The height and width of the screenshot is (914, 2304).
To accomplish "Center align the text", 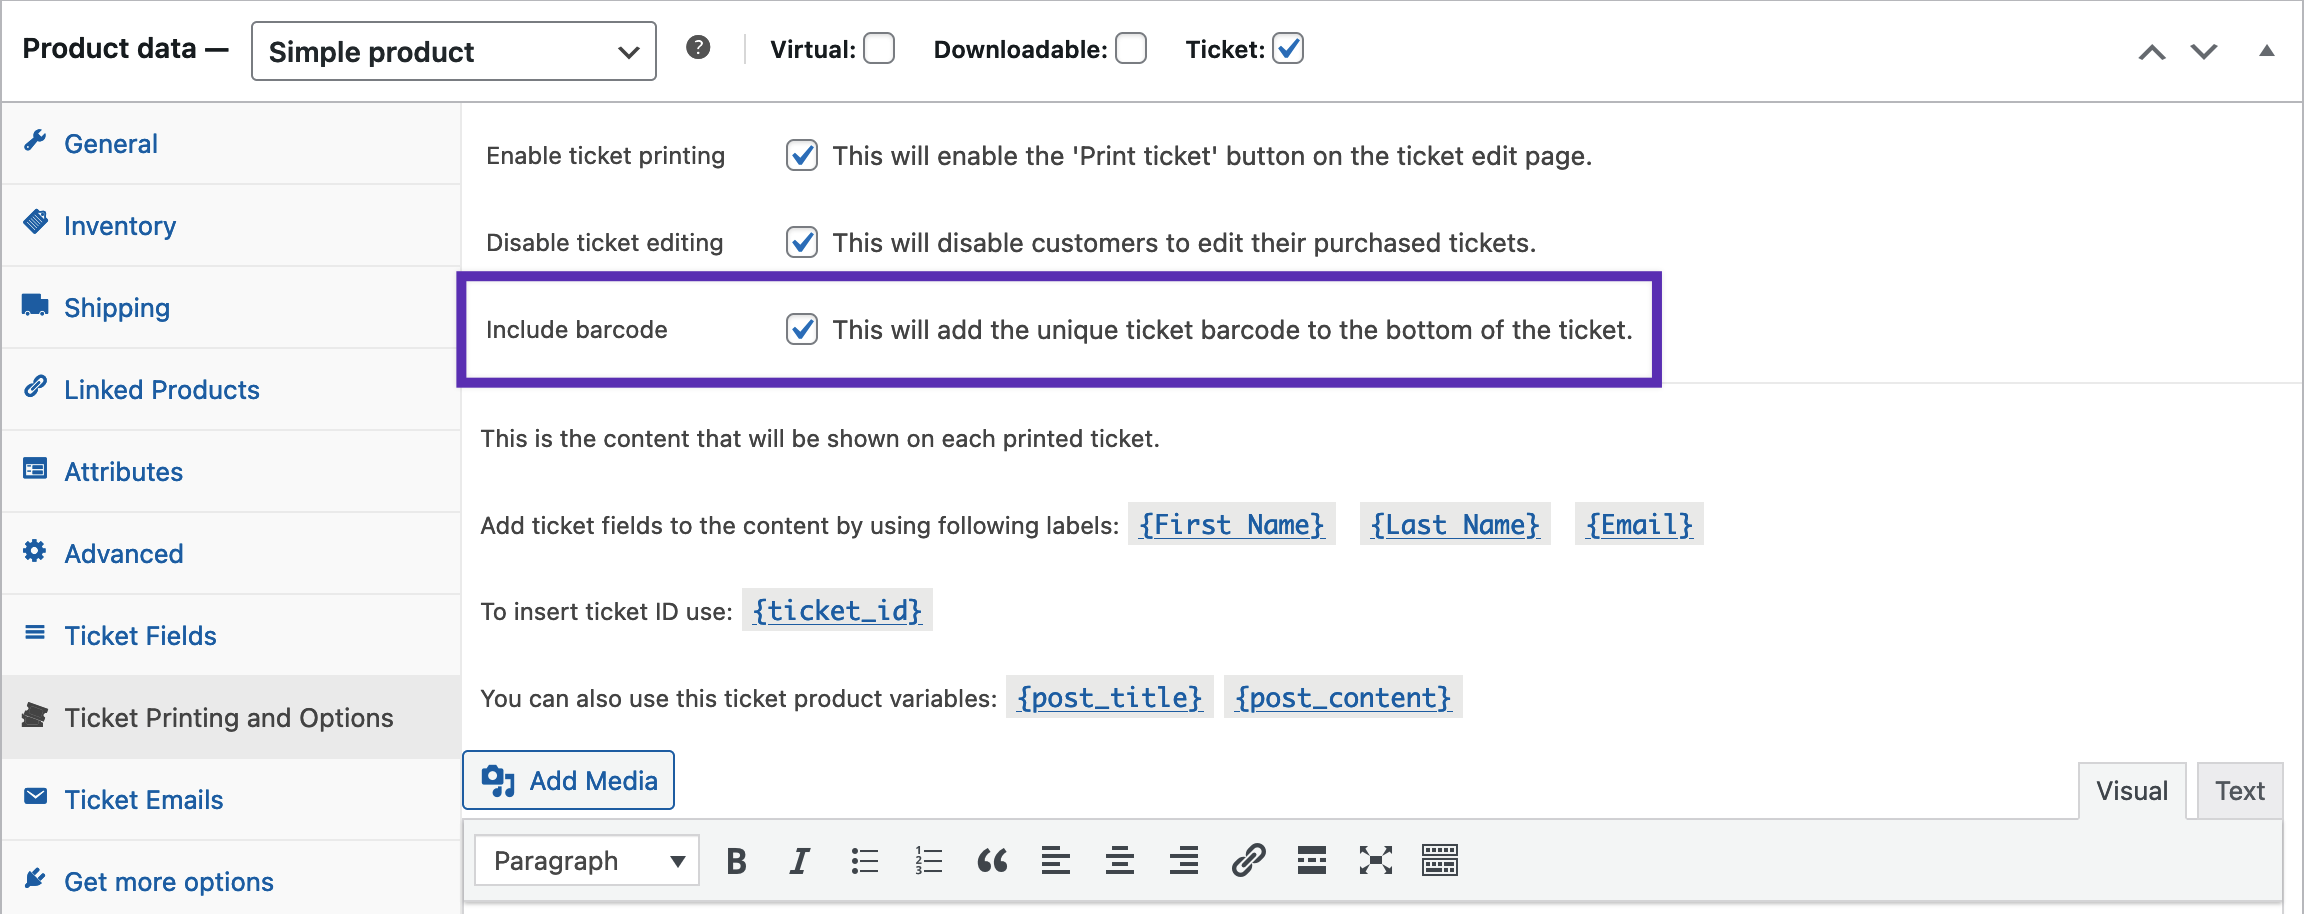I will [x=1119, y=860].
